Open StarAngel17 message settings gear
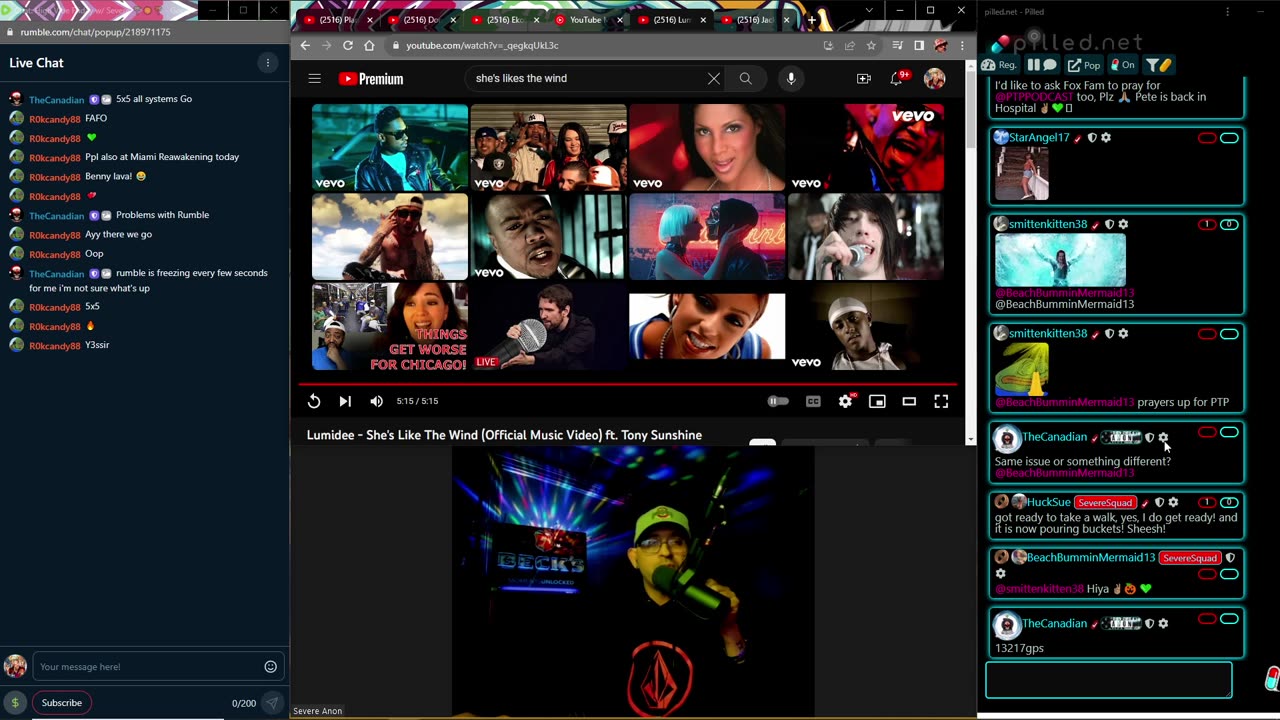This screenshot has width=1280, height=720. [x=1106, y=138]
